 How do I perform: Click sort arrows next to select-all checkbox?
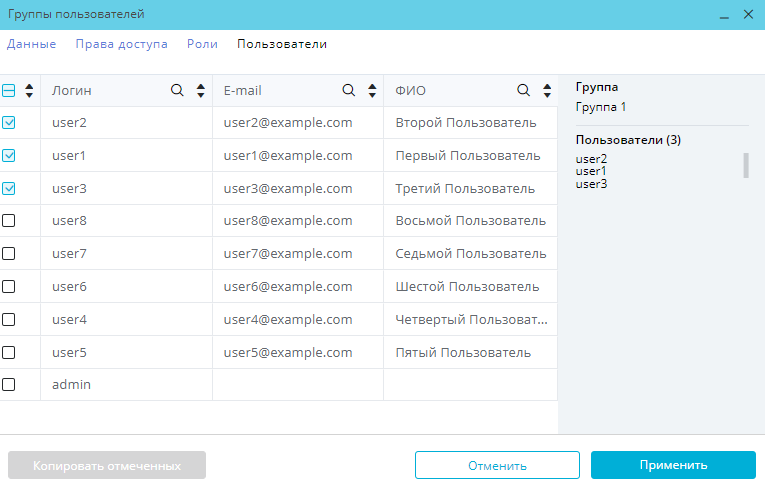point(29,90)
